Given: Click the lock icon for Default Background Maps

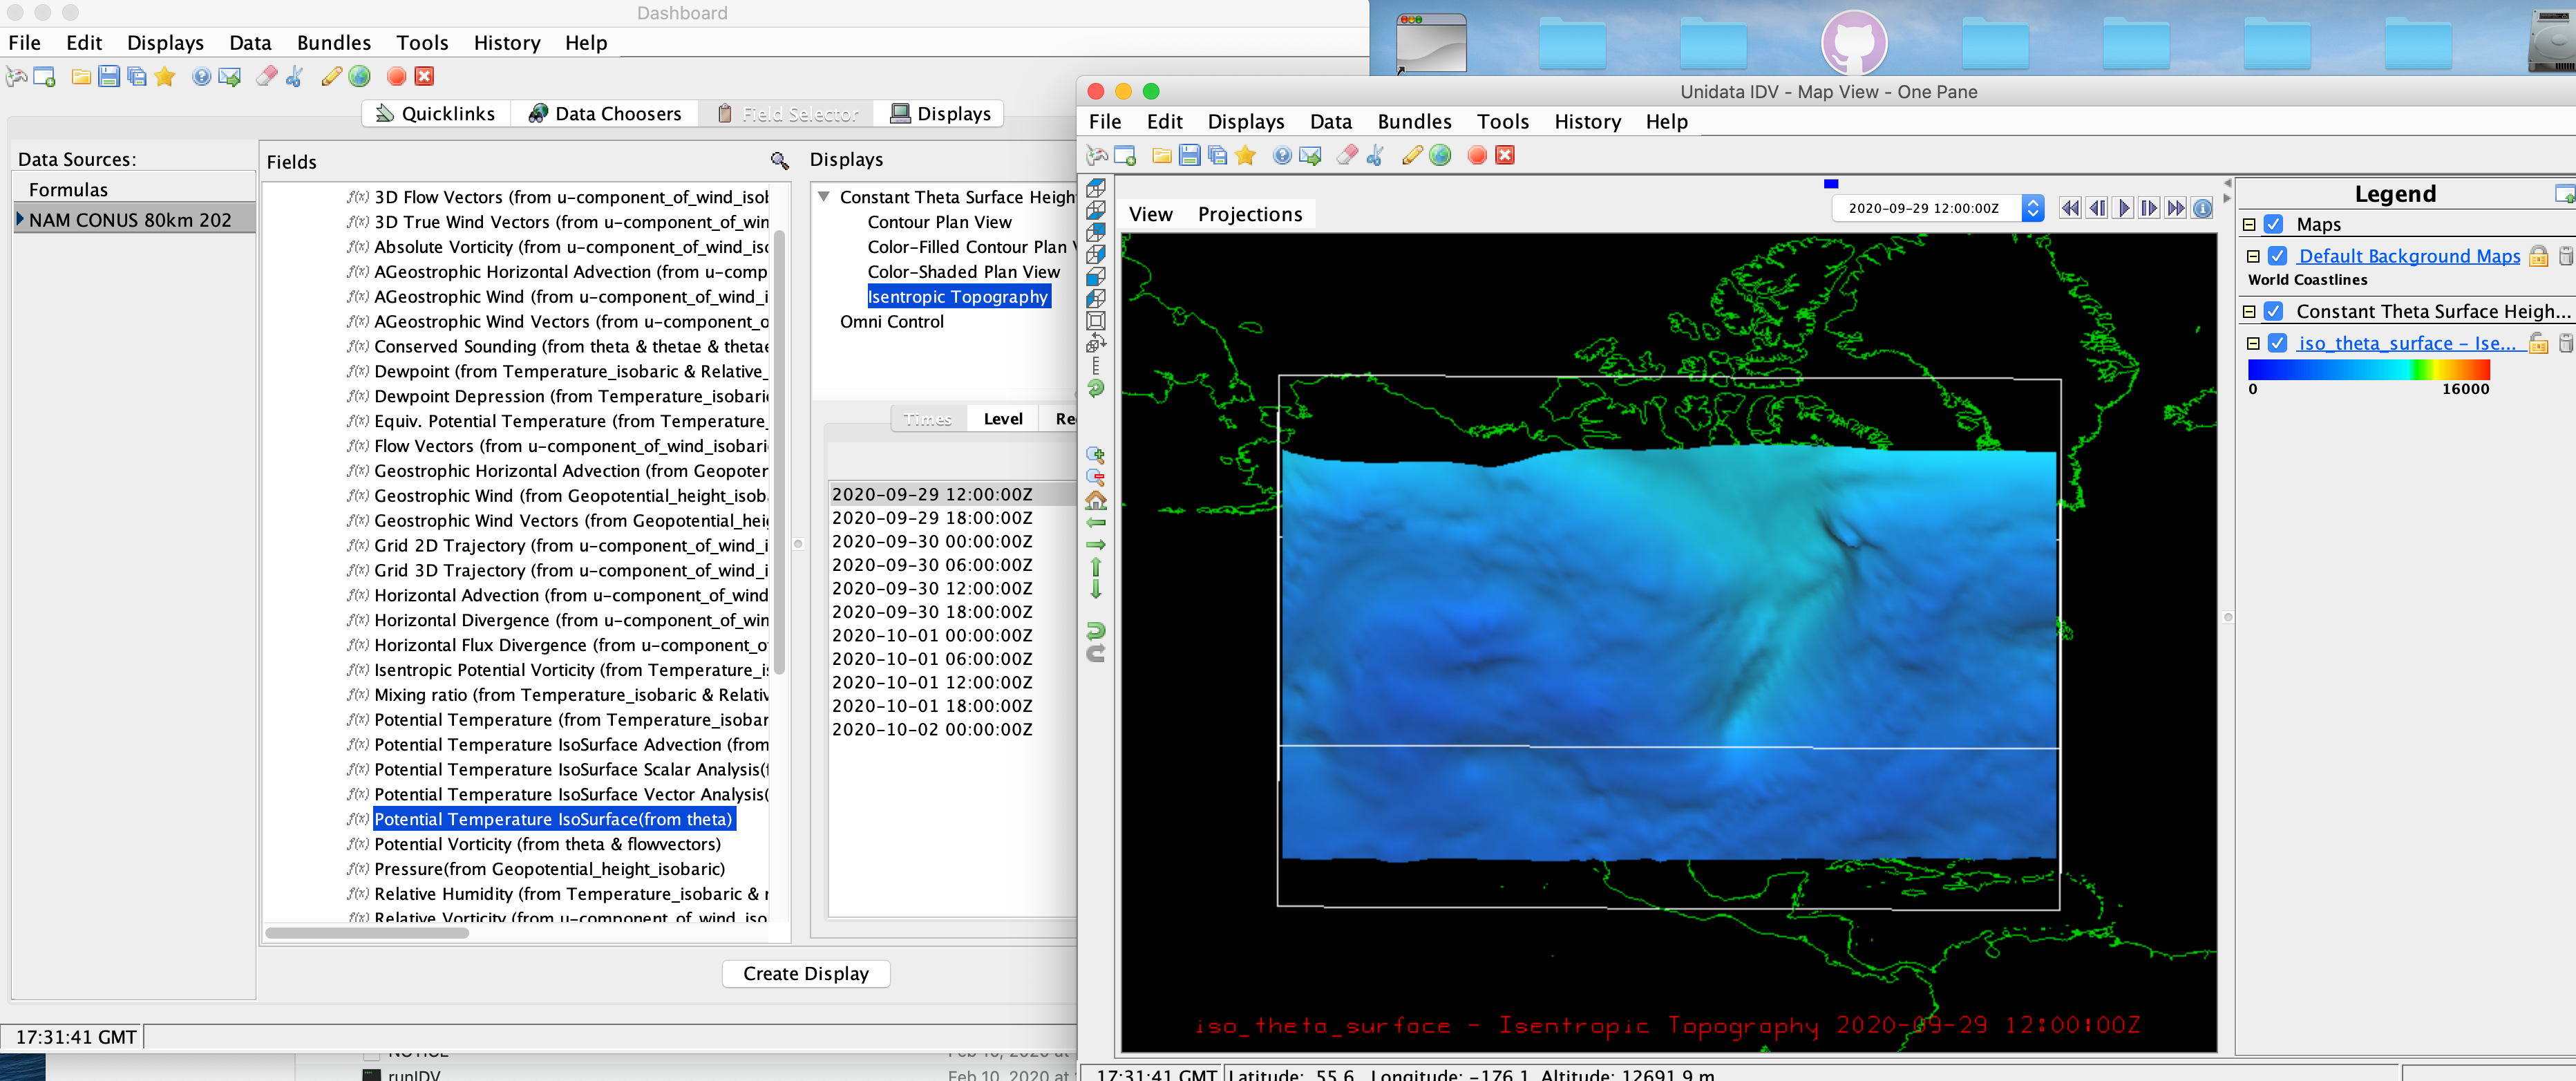Looking at the screenshot, I should pyautogui.click(x=2538, y=256).
